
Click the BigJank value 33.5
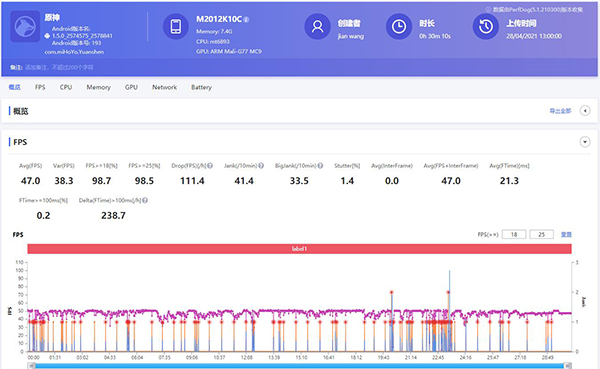tap(299, 181)
